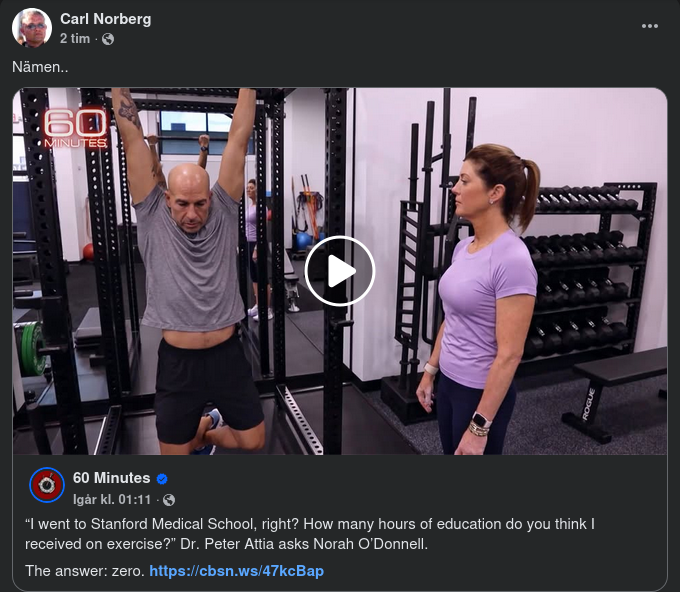Click the 'Igår kl. 01:11' timestamp

coord(112,500)
